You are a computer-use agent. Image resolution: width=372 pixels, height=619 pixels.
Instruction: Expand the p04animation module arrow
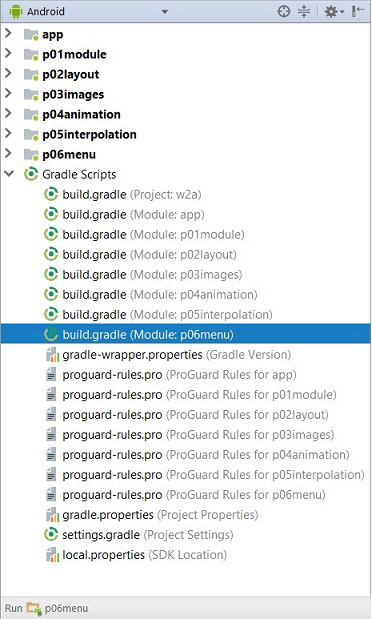pyautogui.click(x=8, y=114)
